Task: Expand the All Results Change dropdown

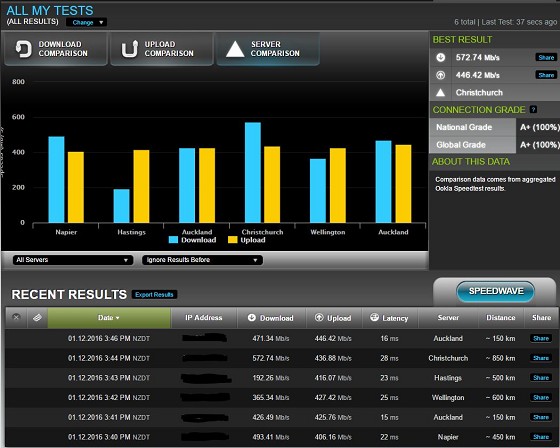Action: tap(87, 22)
